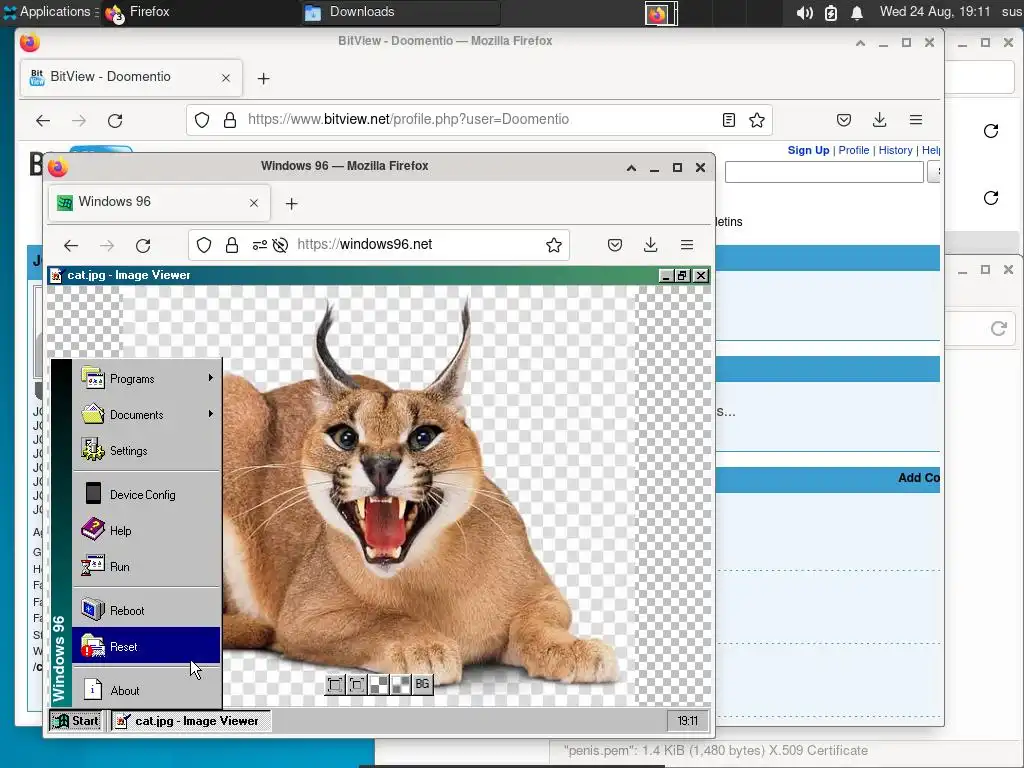Open downloads in the BitView window
The image size is (1024, 768).
pos(880,120)
